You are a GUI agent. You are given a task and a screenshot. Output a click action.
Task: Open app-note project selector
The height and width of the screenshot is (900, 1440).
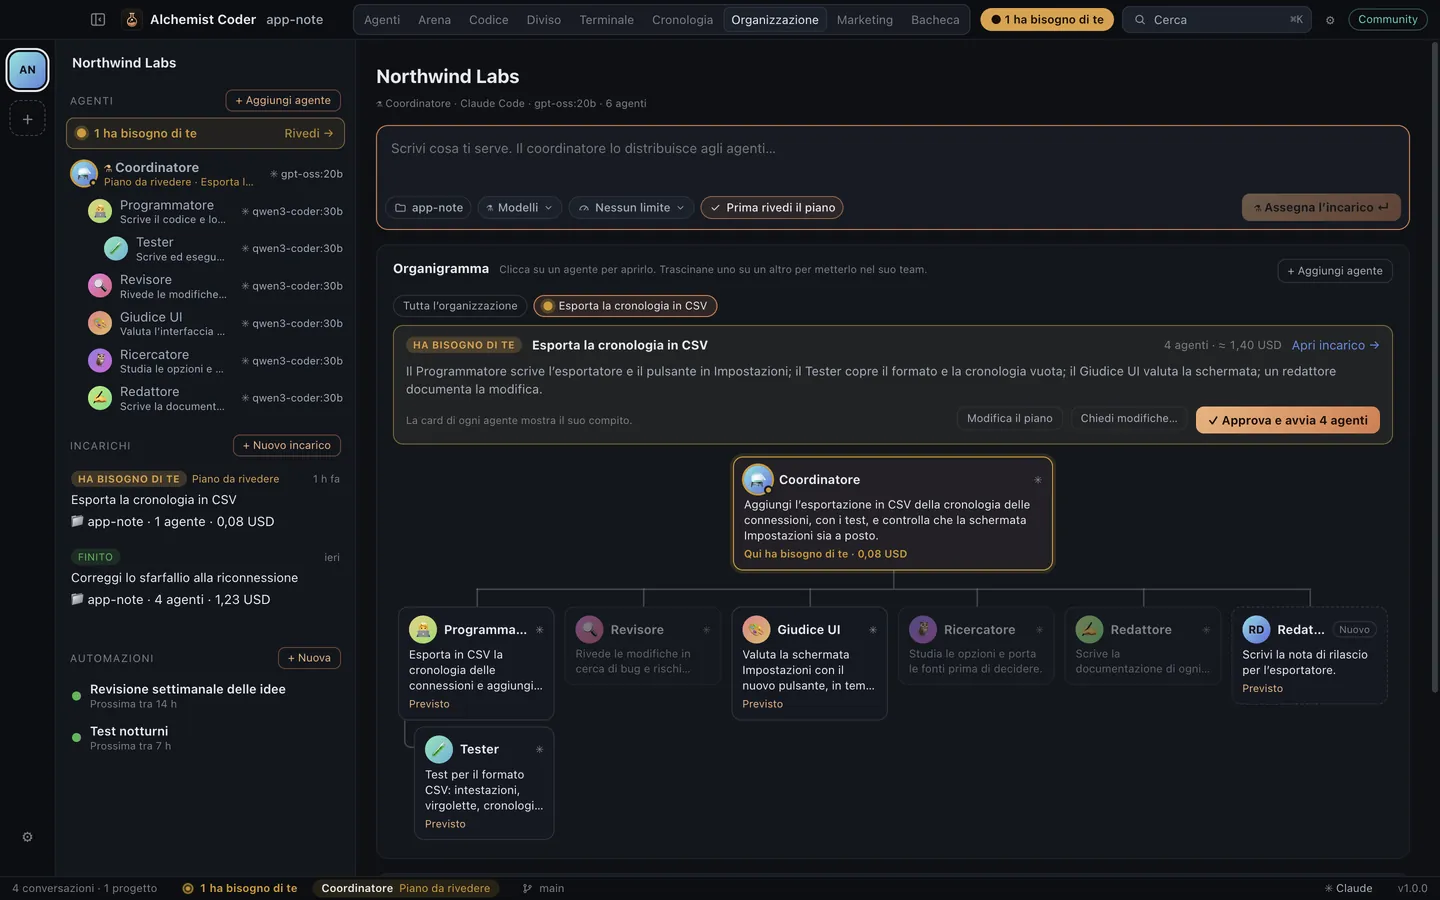click(x=429, y=207)
